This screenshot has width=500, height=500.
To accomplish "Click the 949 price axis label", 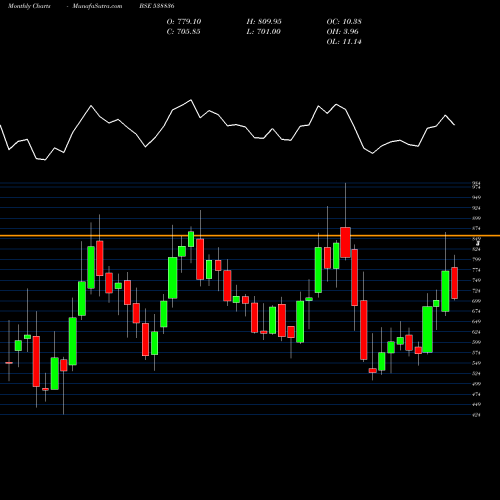I will [477, 197].
